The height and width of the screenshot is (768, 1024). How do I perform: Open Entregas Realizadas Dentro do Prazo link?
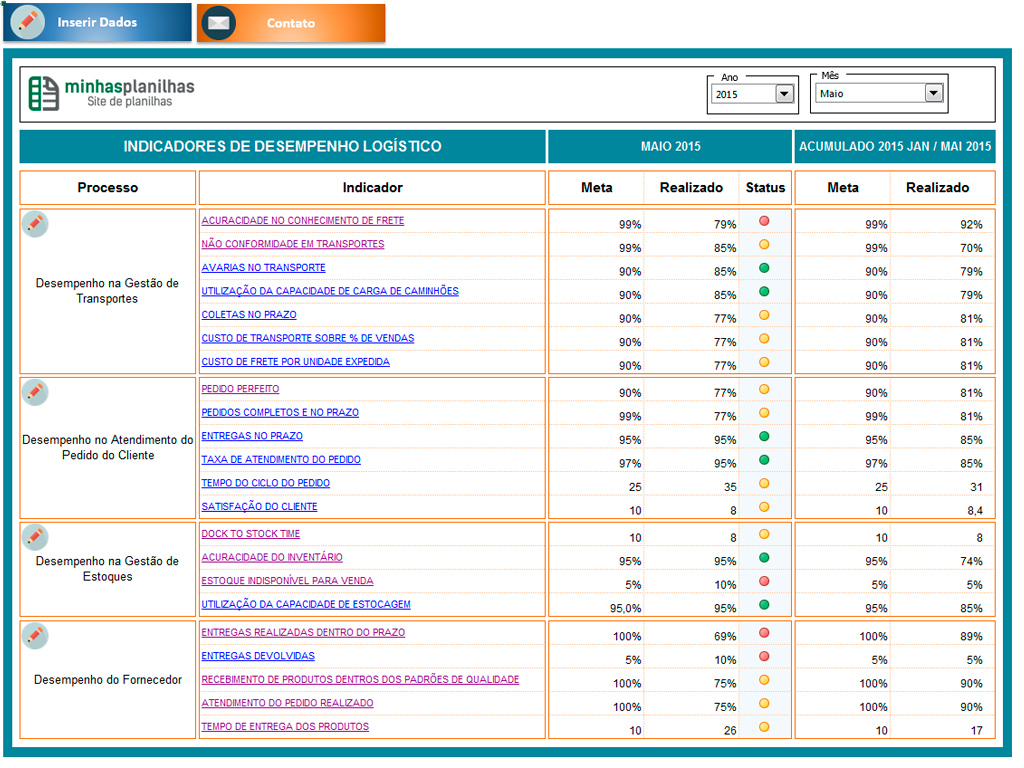click(303, 633)
